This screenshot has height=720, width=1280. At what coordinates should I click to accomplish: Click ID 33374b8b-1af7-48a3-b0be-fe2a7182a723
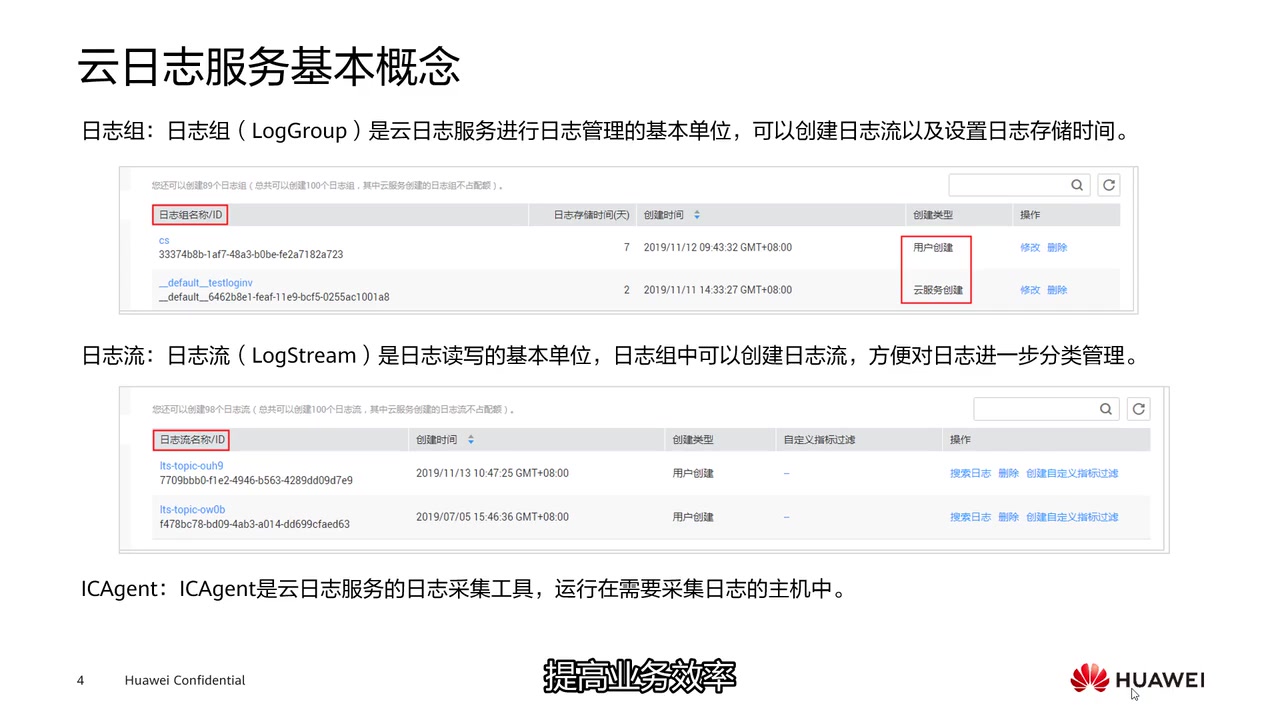250,255
